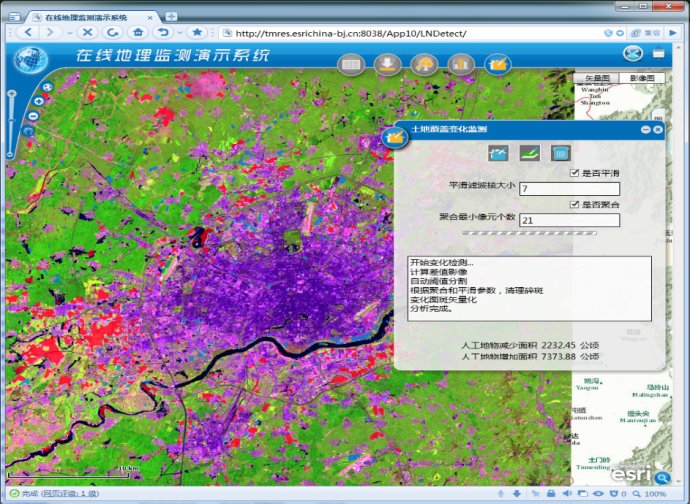Click the download arrow tool in the top toolbar
Screen dimensions: 690x504
point(387,65)
